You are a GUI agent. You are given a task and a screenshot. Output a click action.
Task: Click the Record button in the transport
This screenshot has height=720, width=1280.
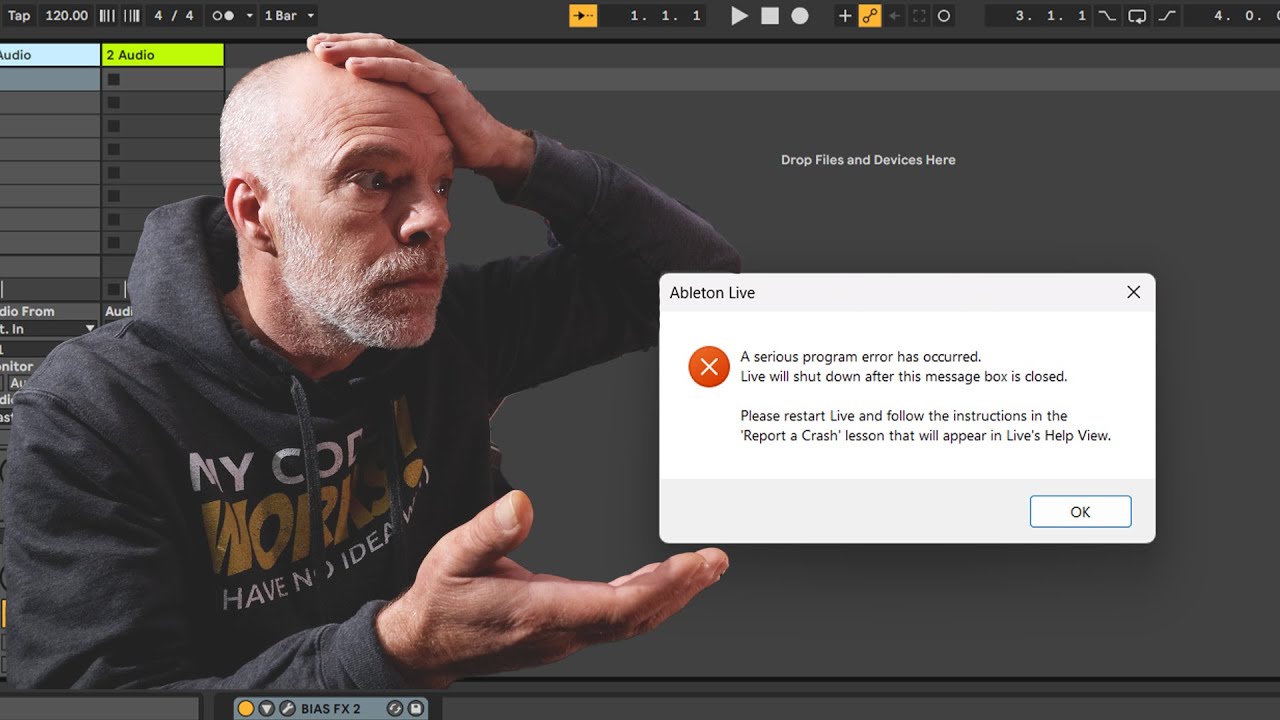(x=800, y=16)
